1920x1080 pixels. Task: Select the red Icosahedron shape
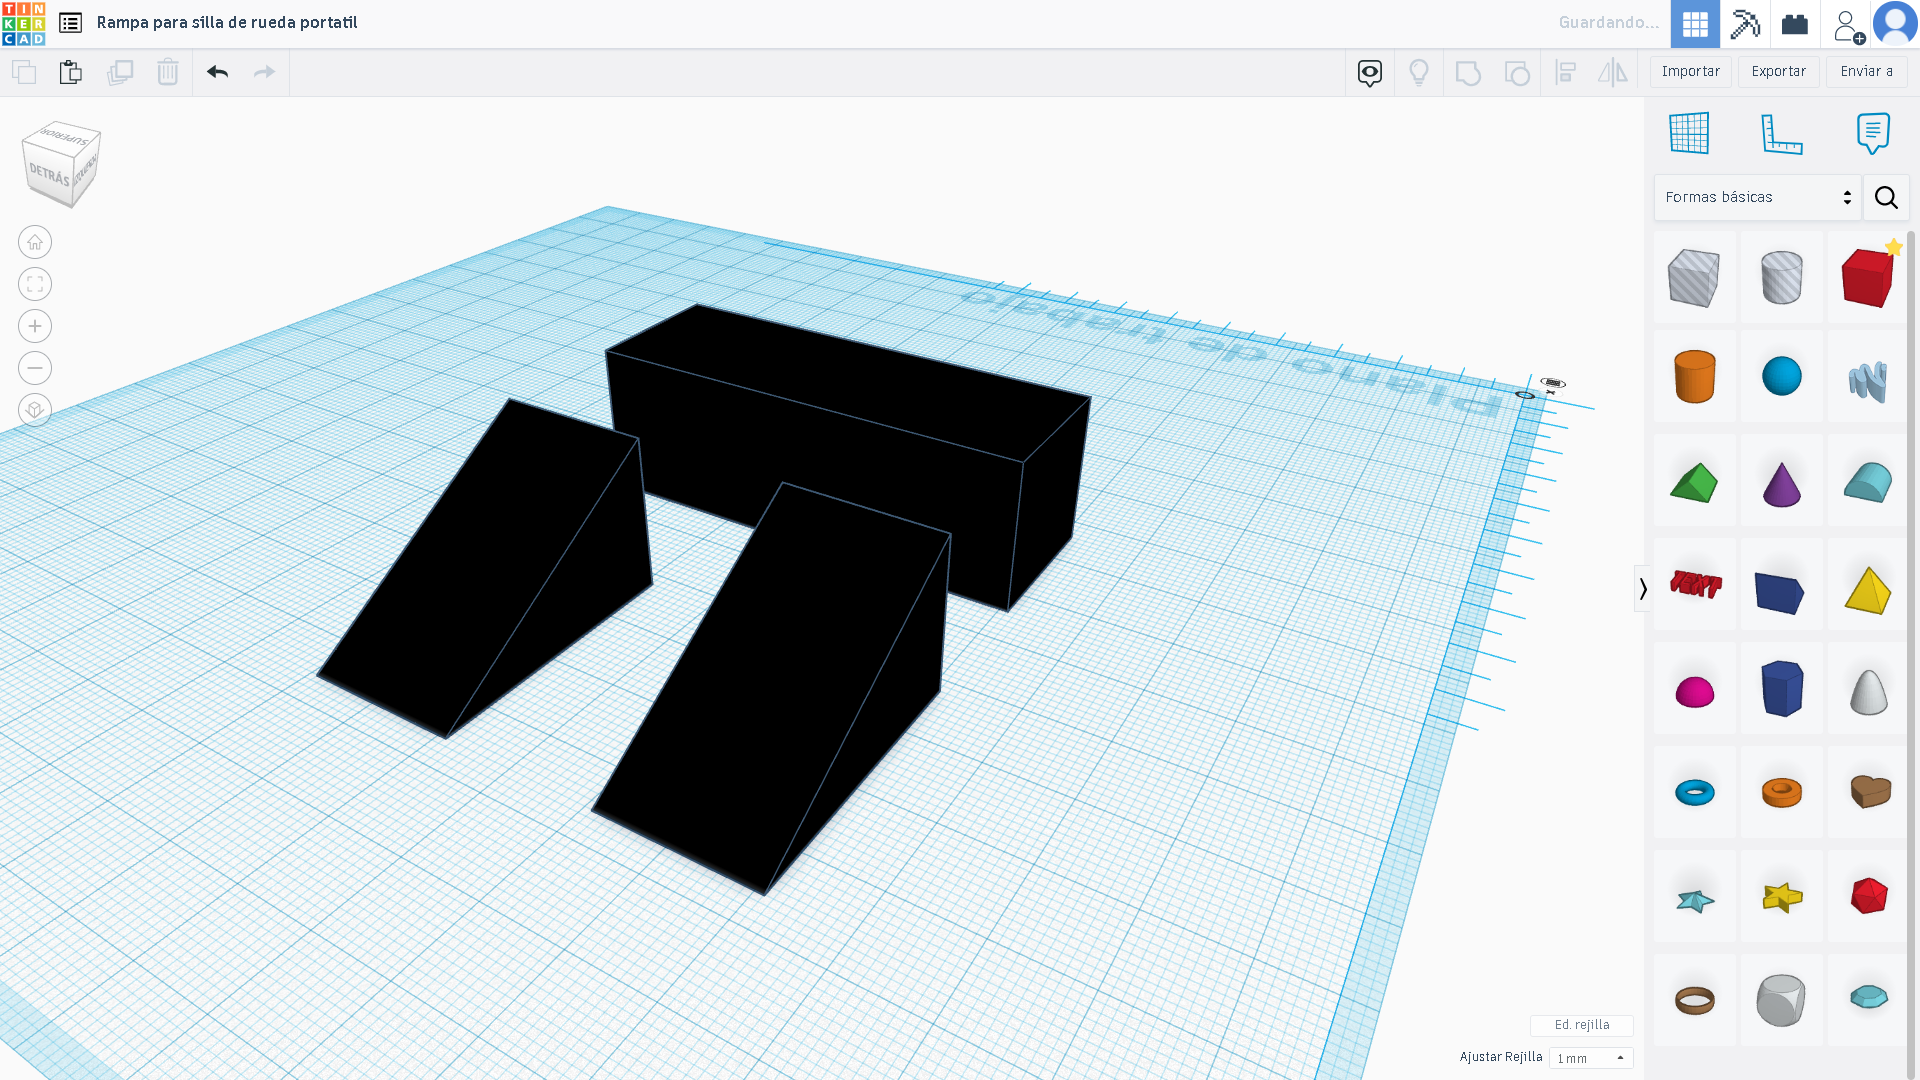(1867, 896)
